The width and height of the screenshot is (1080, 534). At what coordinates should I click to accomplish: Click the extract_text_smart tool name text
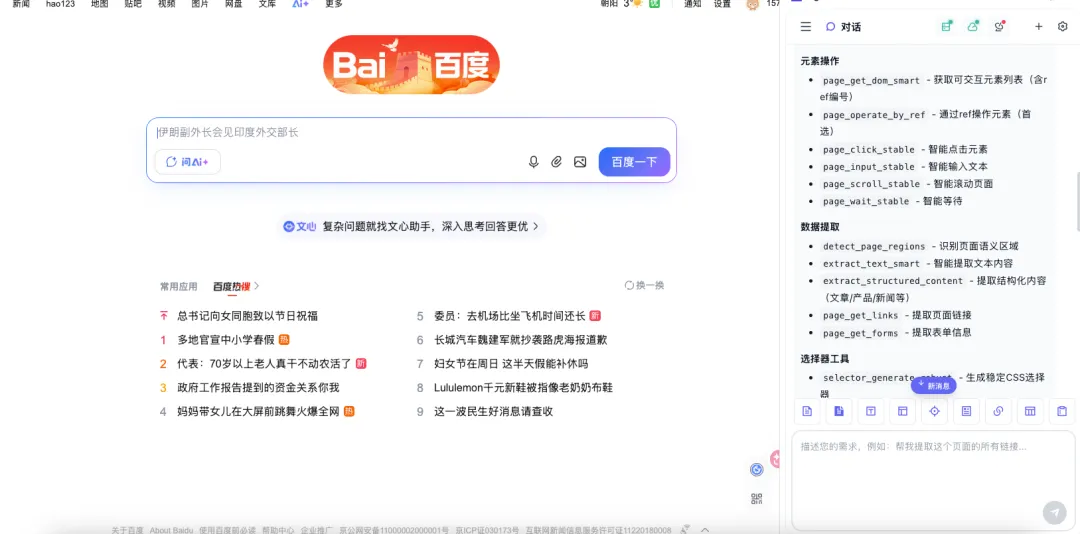(x=871, y=264)
